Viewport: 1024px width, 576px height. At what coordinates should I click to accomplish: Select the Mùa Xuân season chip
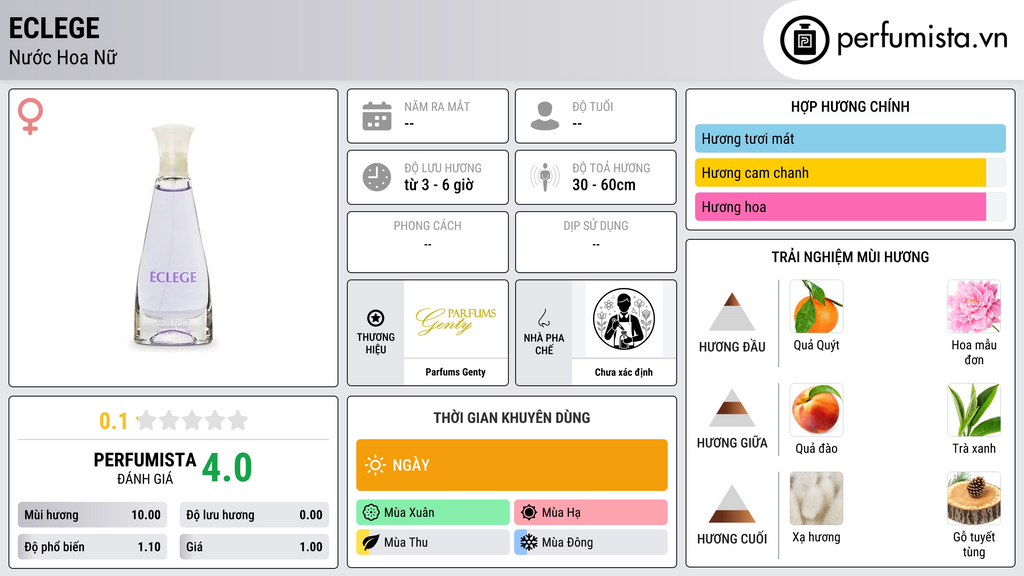point(433,512)
